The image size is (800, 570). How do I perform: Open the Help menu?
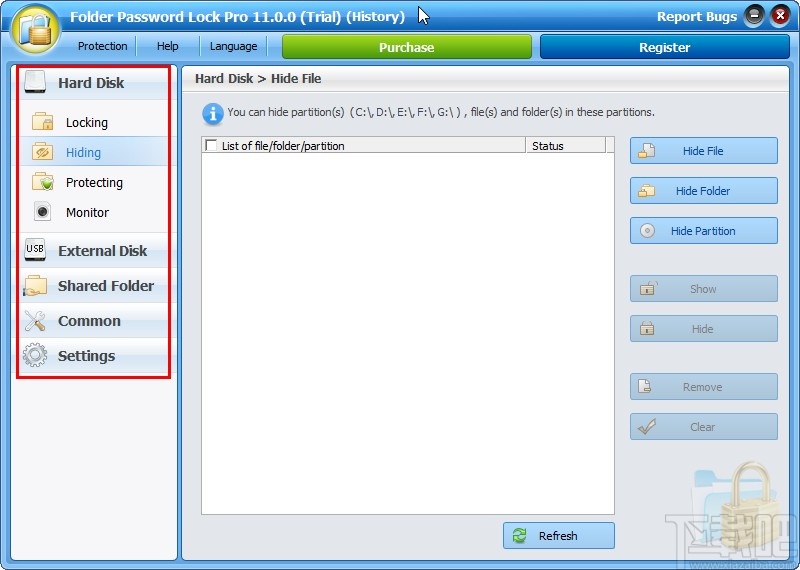(167, 46)
